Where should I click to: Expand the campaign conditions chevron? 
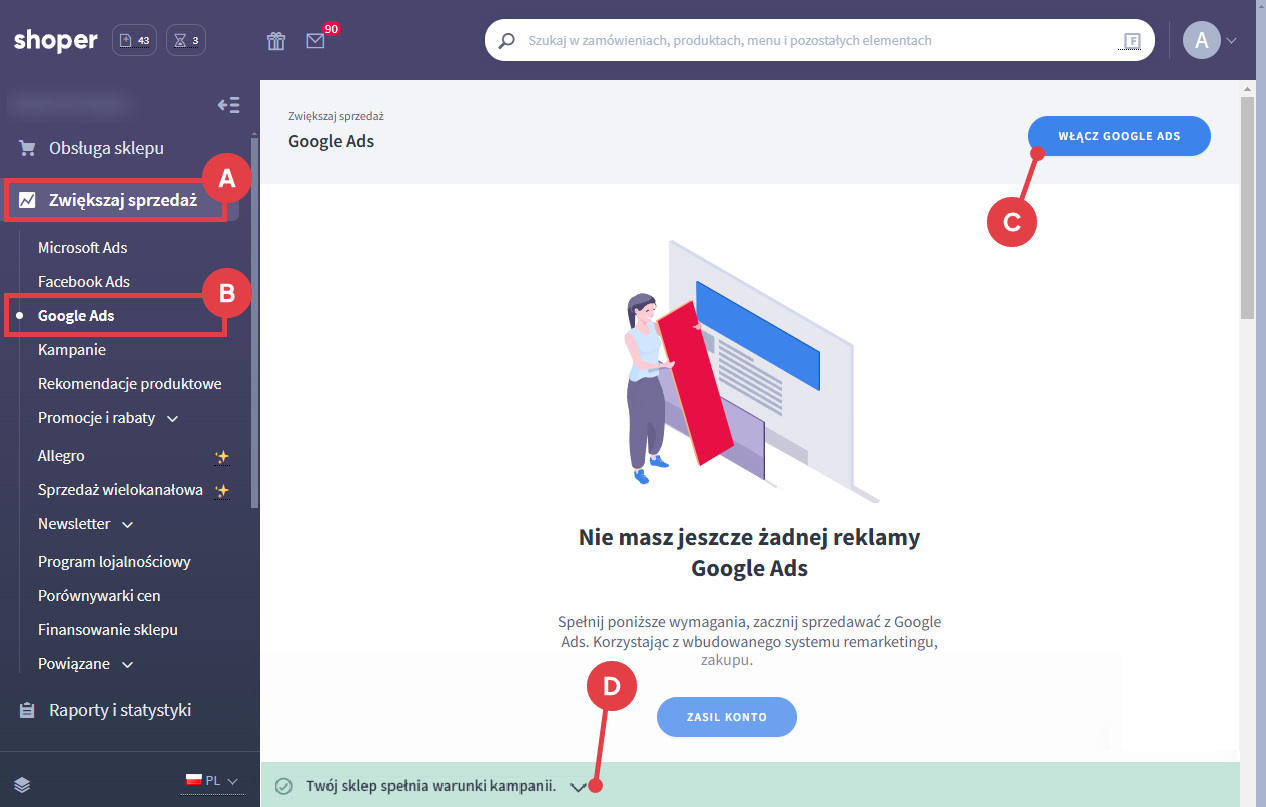(x=577, y=787)
